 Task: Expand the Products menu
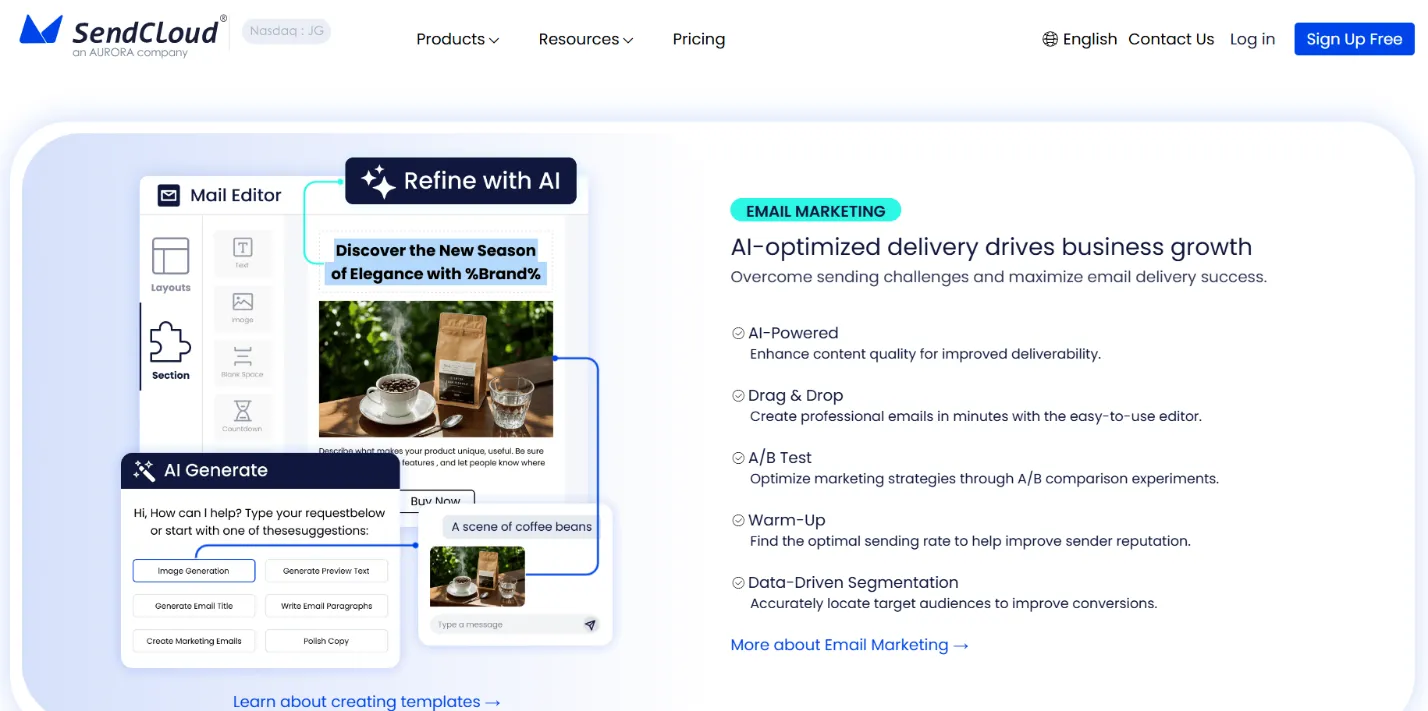coord(457,39)
